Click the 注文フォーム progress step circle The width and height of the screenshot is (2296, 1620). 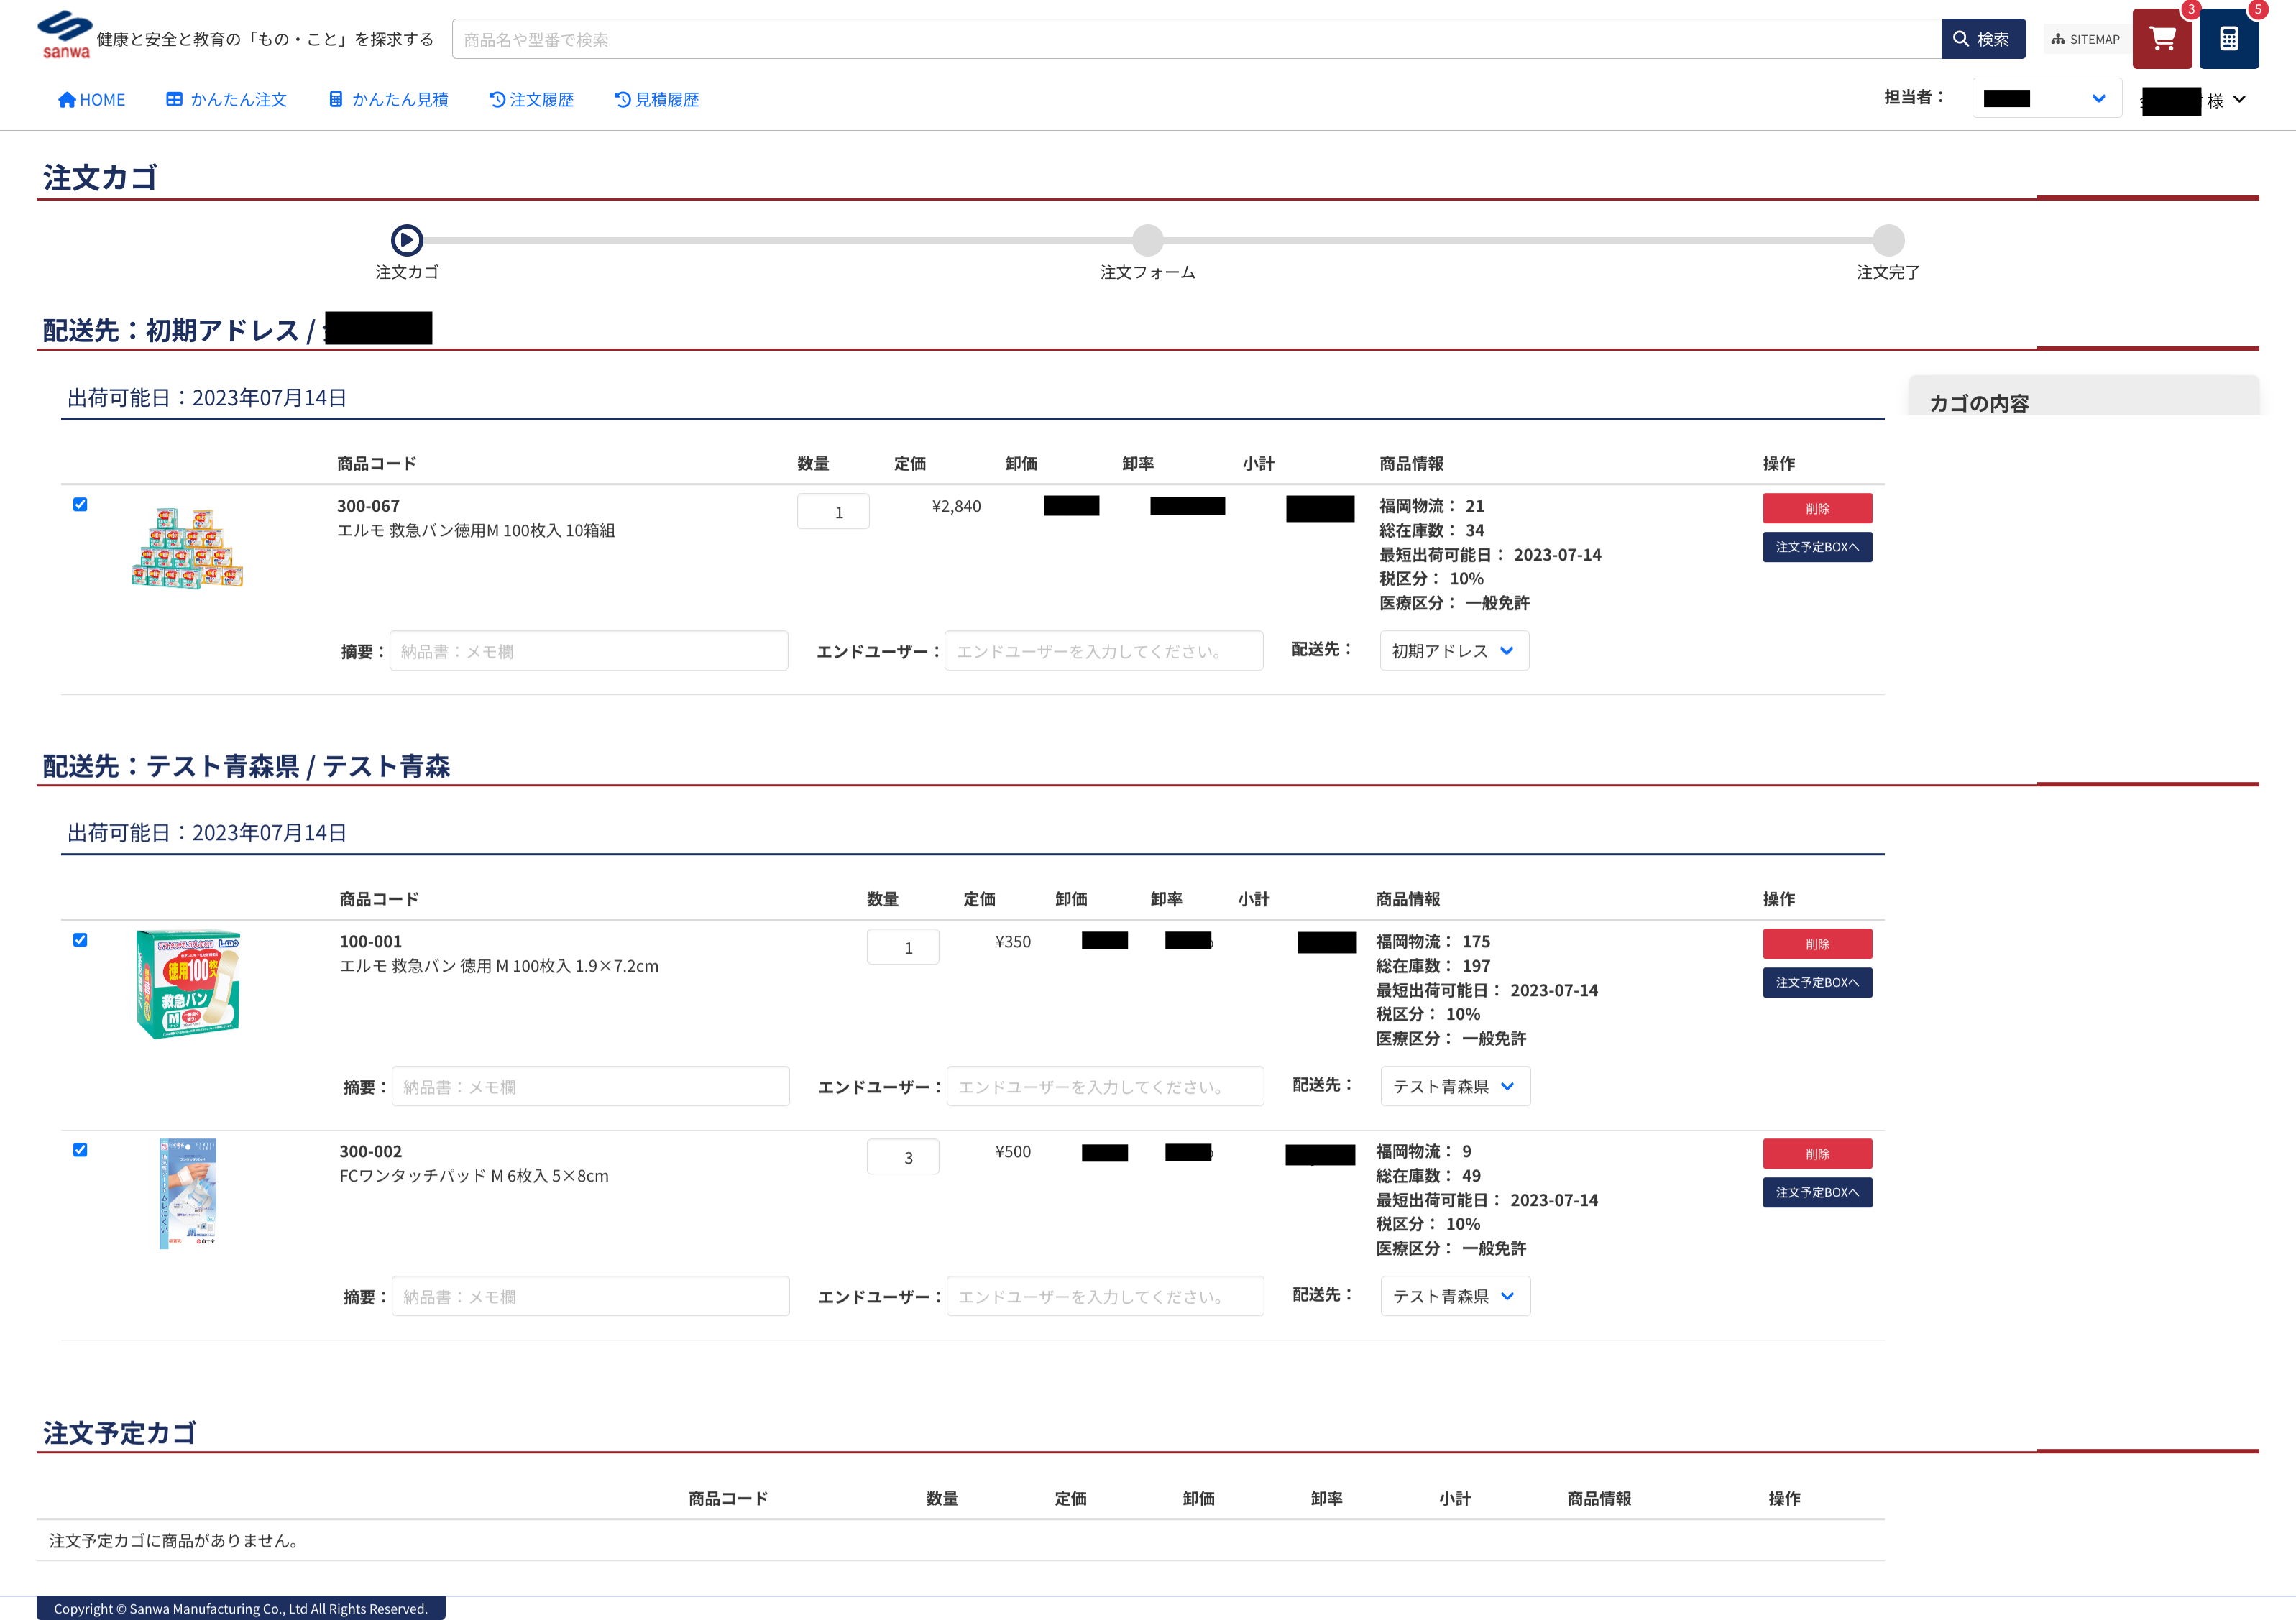[x=1147, y=240]
